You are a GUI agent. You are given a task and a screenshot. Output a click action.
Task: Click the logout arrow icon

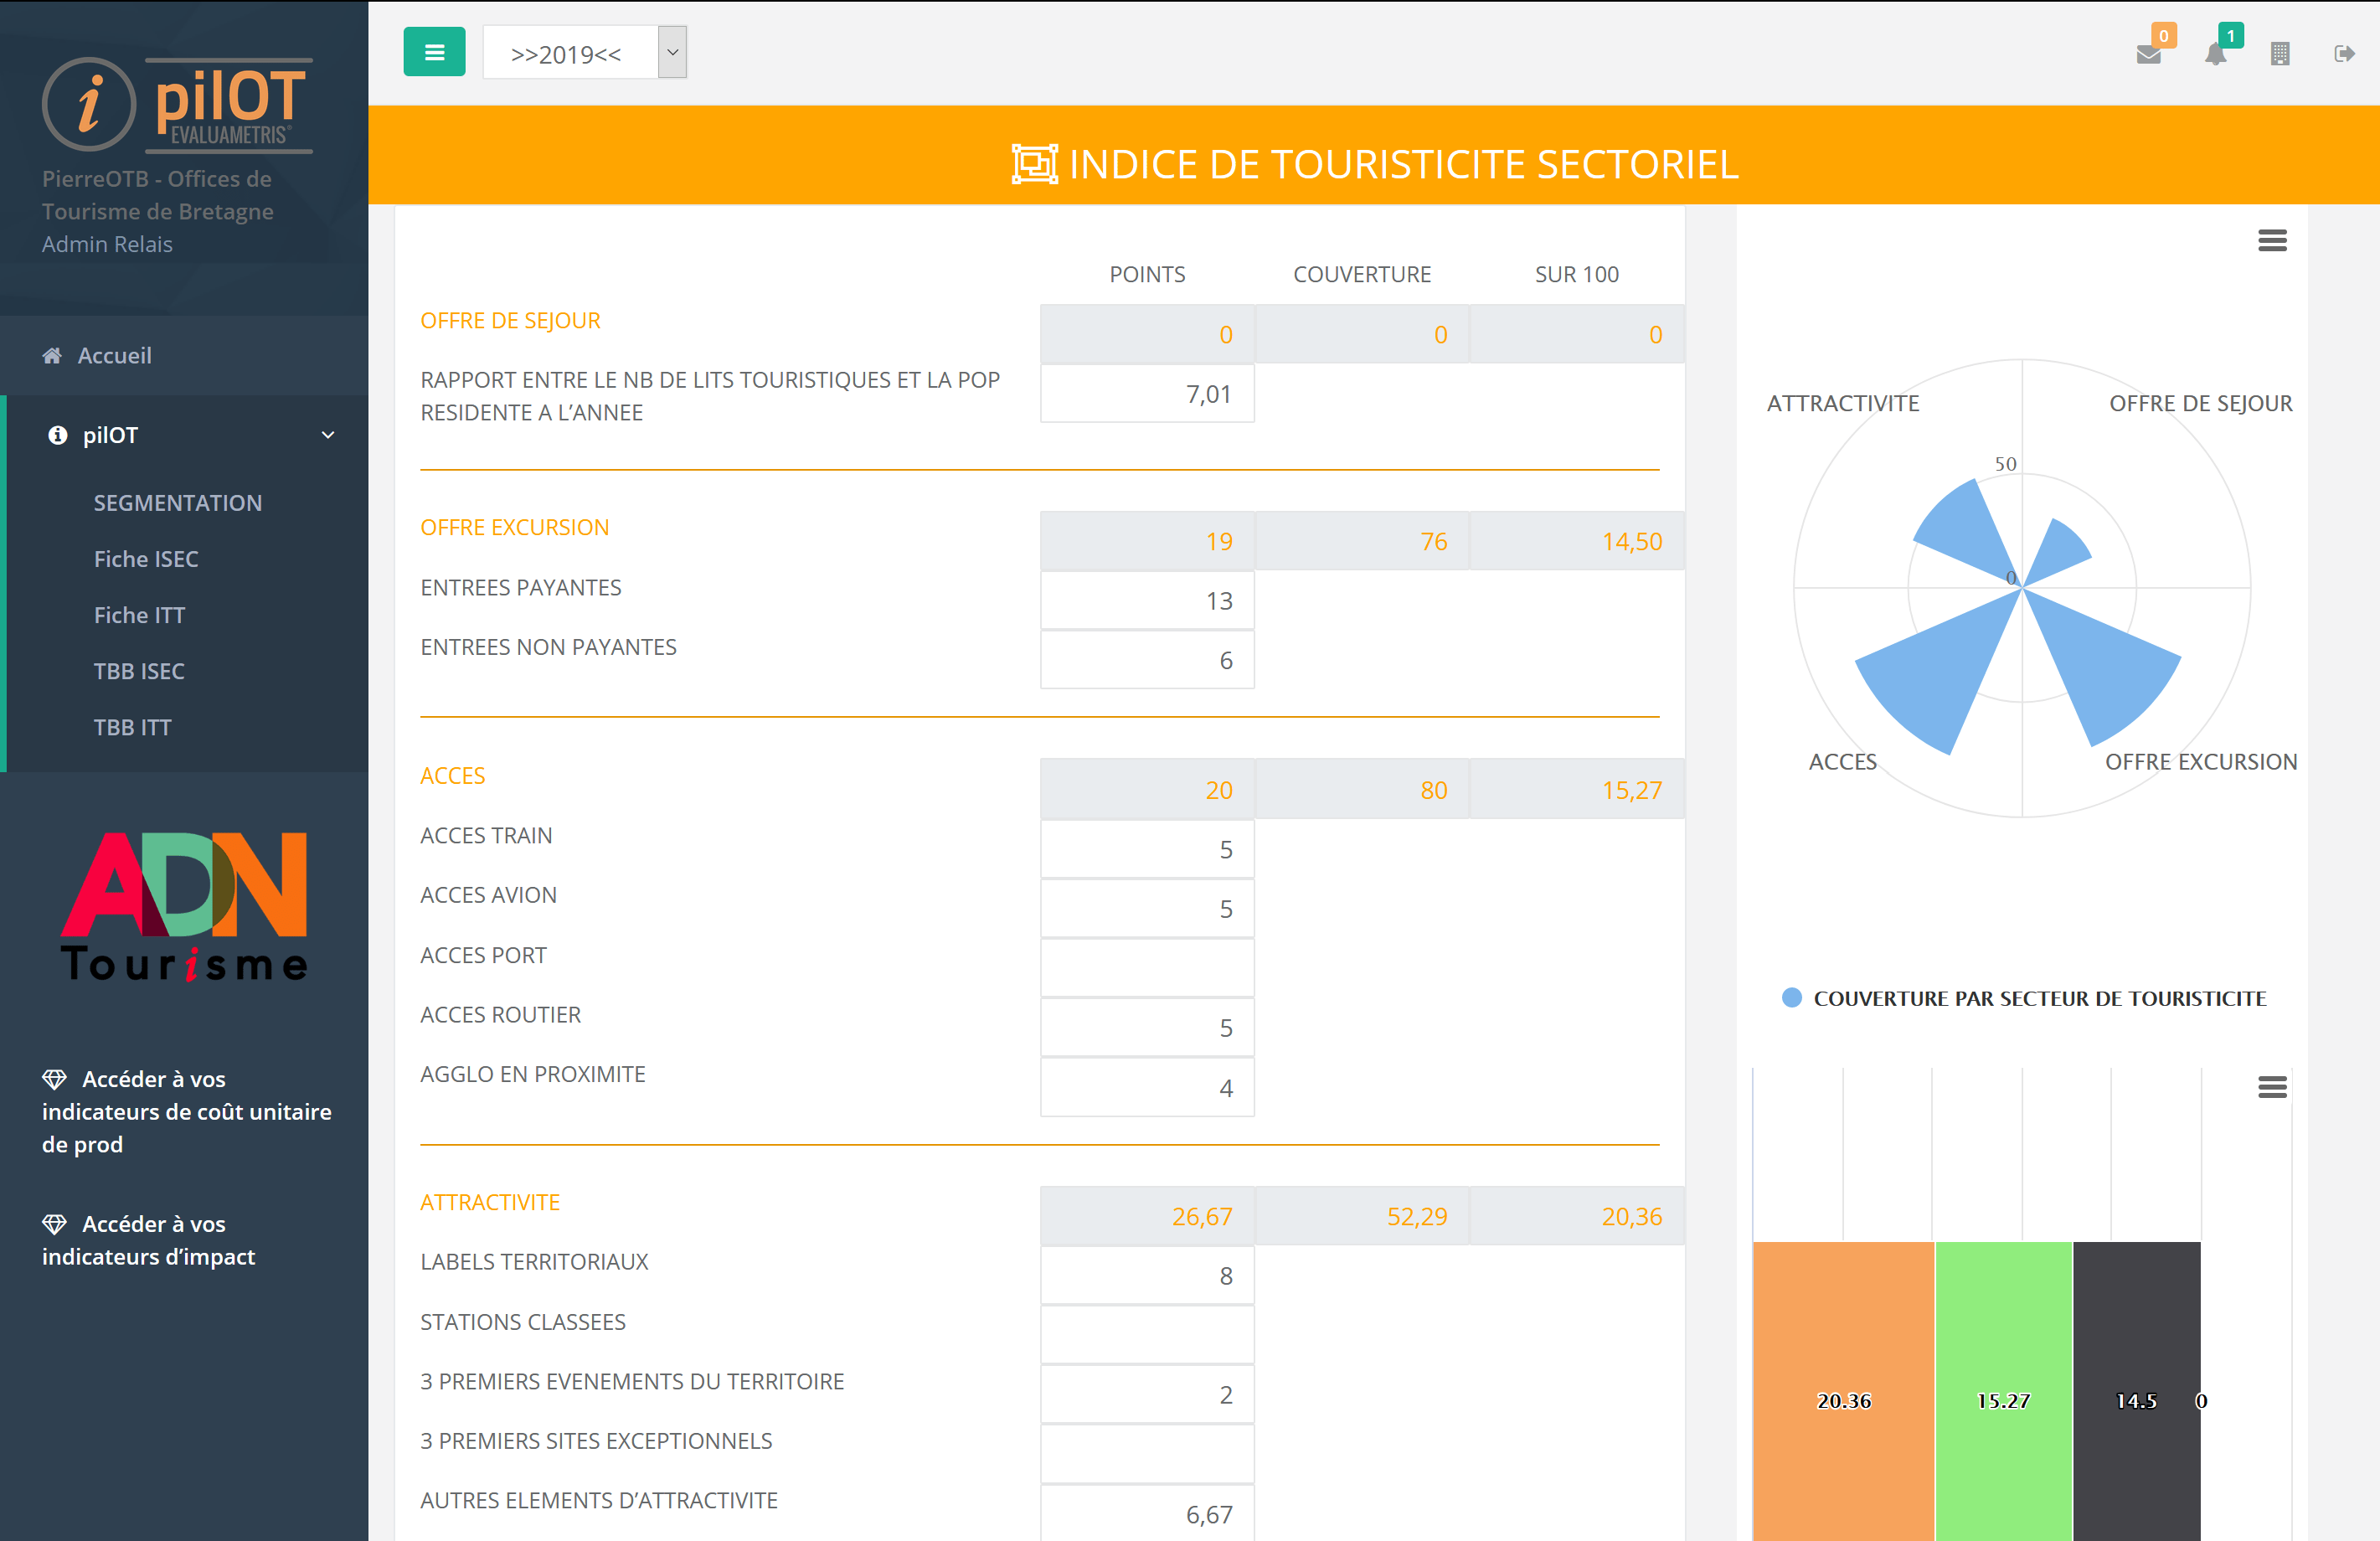[2344, 54]
